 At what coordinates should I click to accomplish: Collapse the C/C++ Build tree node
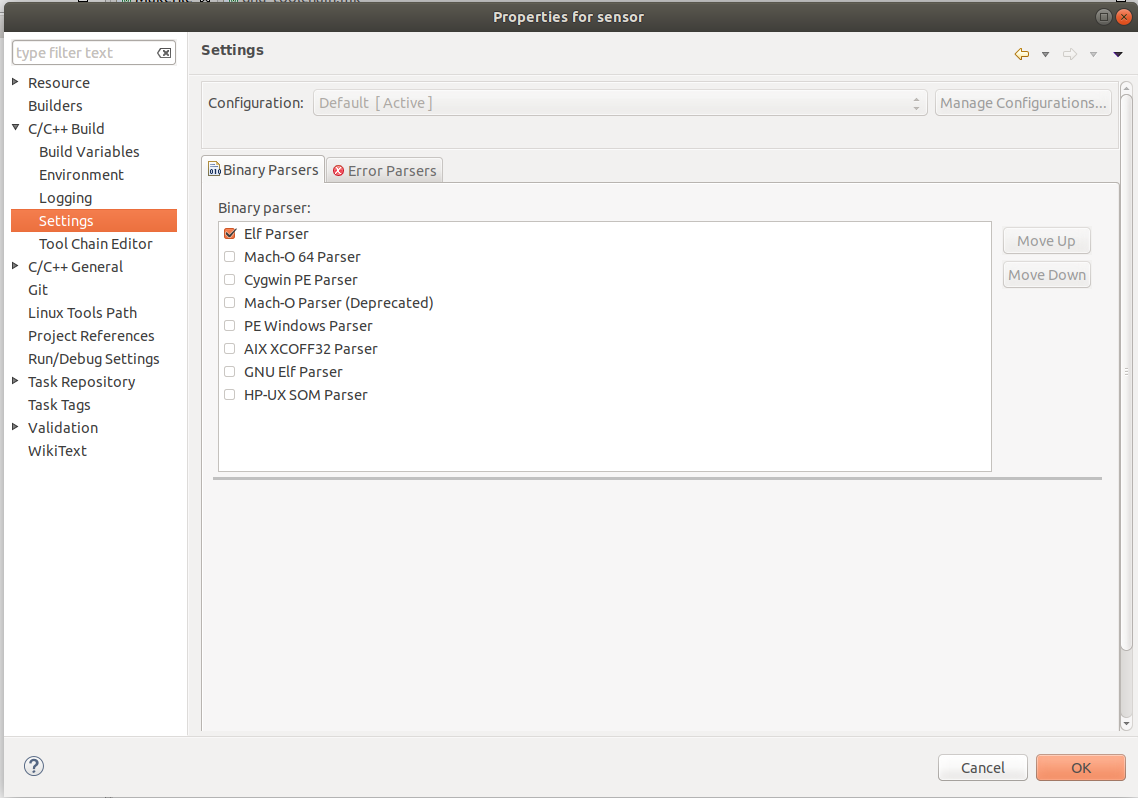pos(15,128)
